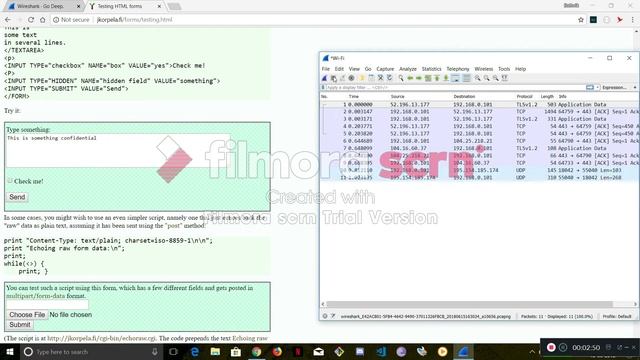Start a new Wireshark capture with the shark fin icon
This screenshot has height=360, width=640.
tap(324, 78)
